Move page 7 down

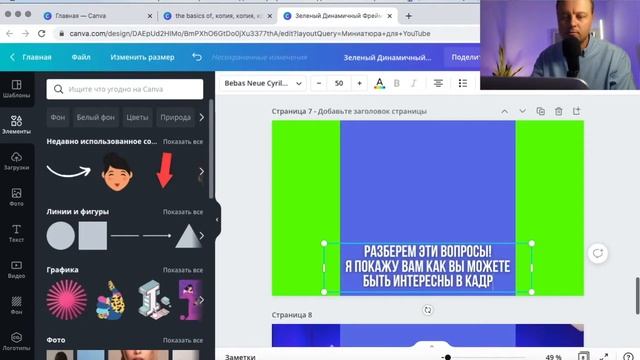pos(522,111)
